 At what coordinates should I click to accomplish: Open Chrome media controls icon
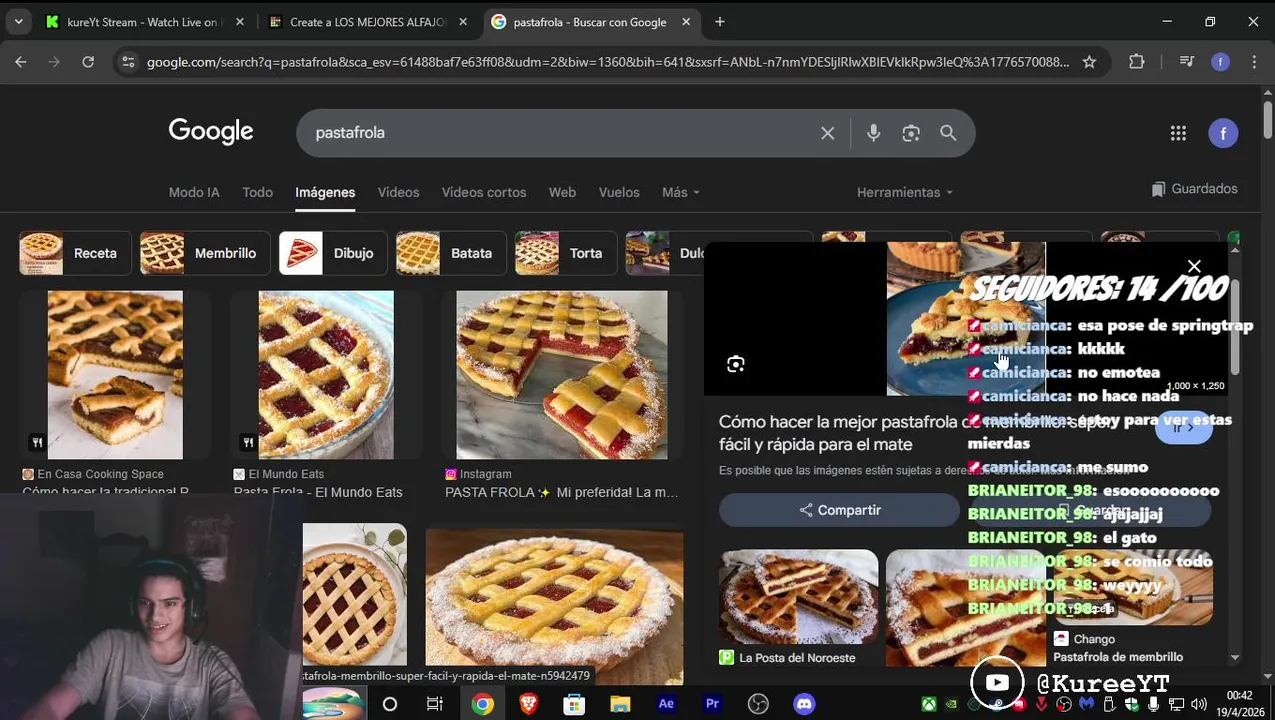pyautogui.click(x=1186, y=62)
